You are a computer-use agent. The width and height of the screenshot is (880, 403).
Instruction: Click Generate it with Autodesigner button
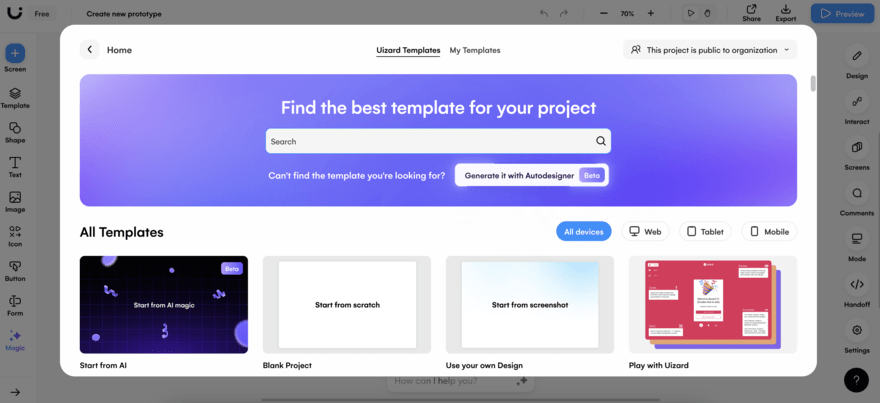click(x=531, y=175)
